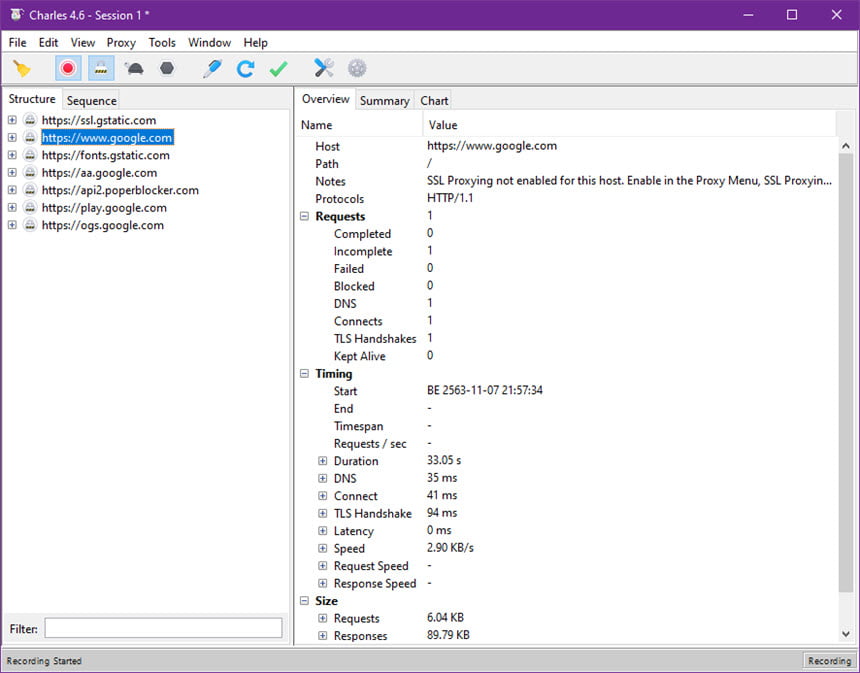Click the globe icon beside www.google.com
Viewport: 860px width, 673px height.
point(30,137)
